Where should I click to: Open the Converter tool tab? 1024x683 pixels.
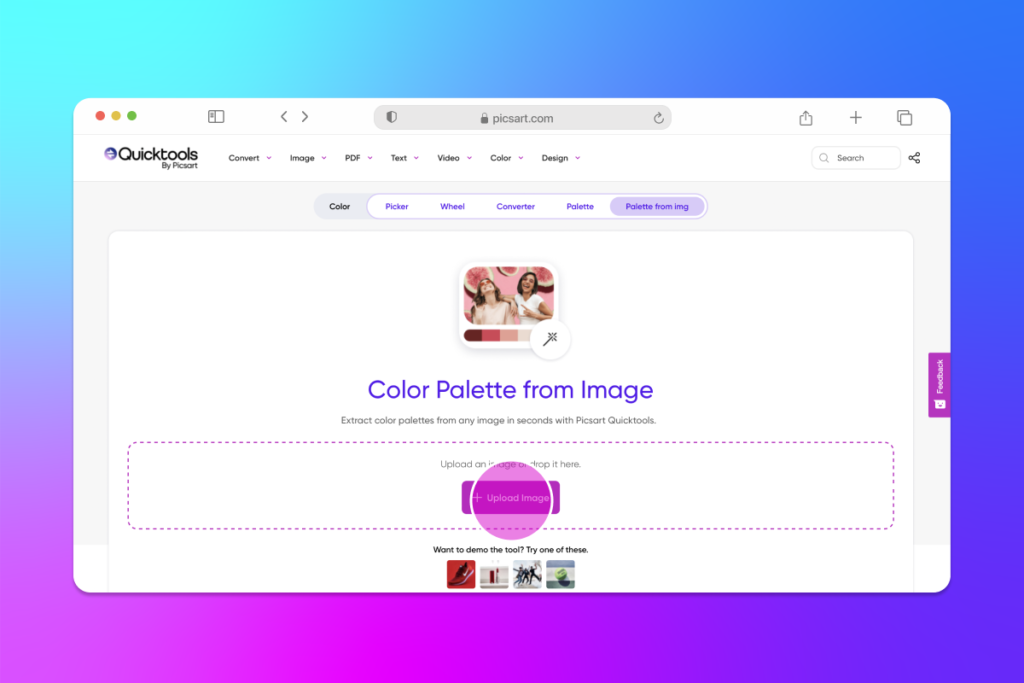(515, 206)
